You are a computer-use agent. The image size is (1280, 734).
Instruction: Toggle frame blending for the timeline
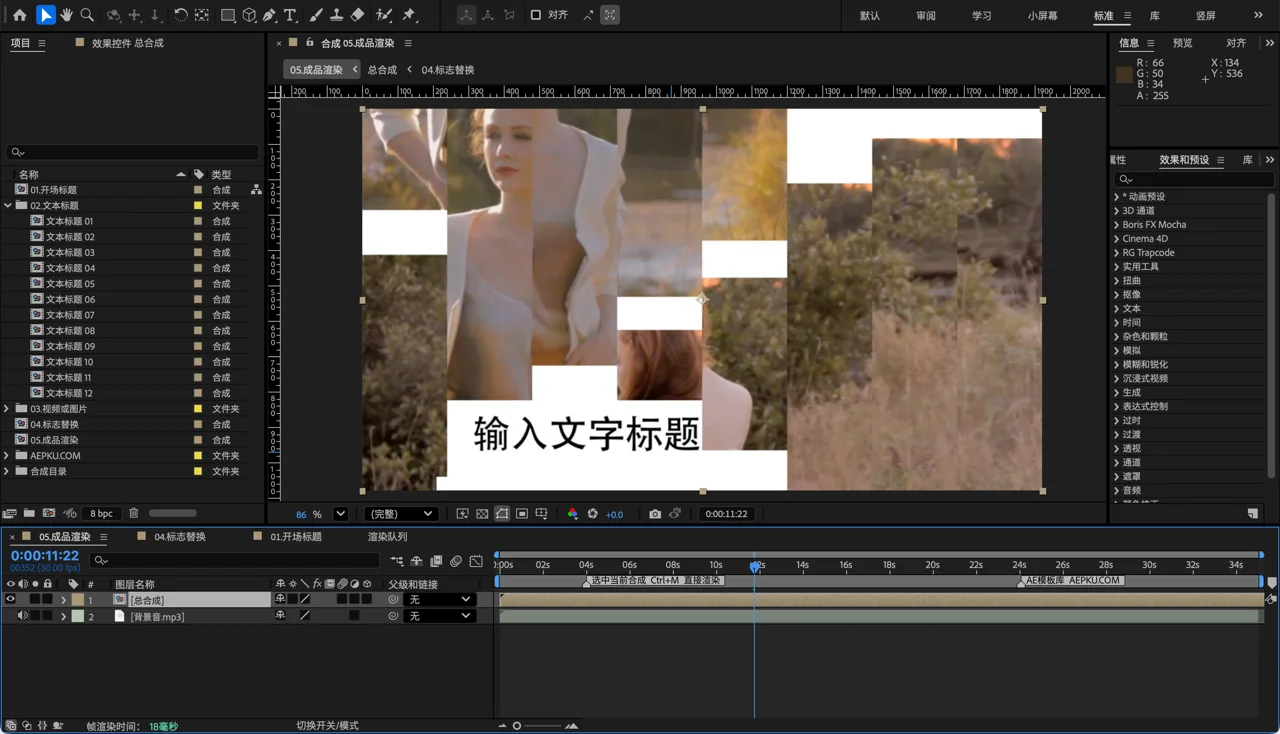pyautogui.click(x=436, y=561)
